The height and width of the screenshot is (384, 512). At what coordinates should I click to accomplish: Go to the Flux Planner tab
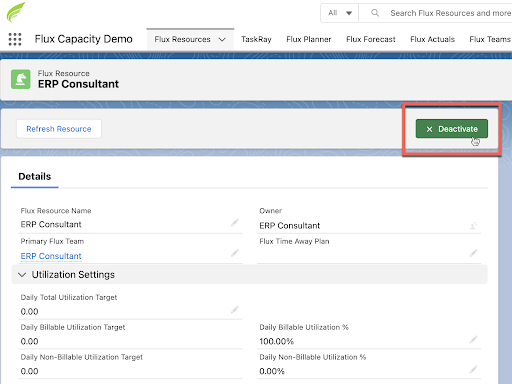pyautogui.click(x=309, y=39)
